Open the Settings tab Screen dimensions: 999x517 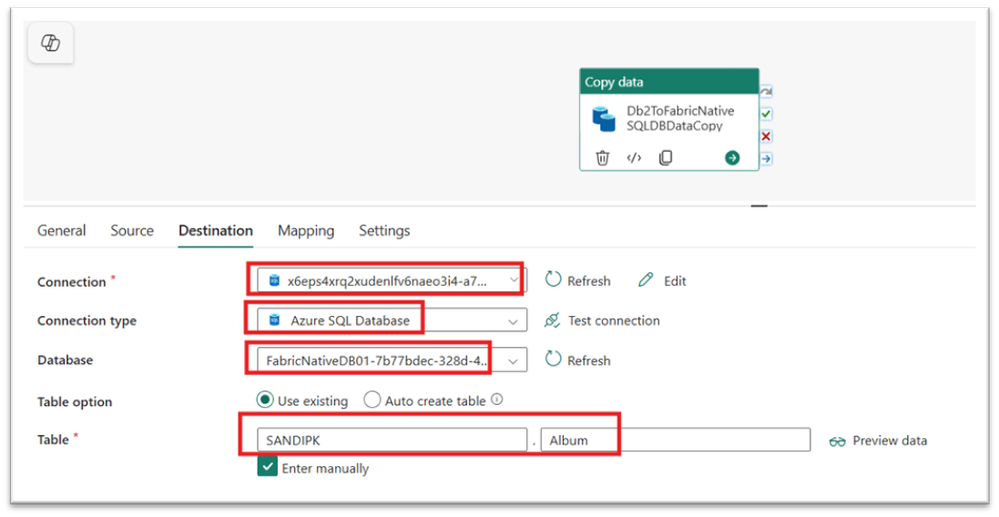[384, 231]
